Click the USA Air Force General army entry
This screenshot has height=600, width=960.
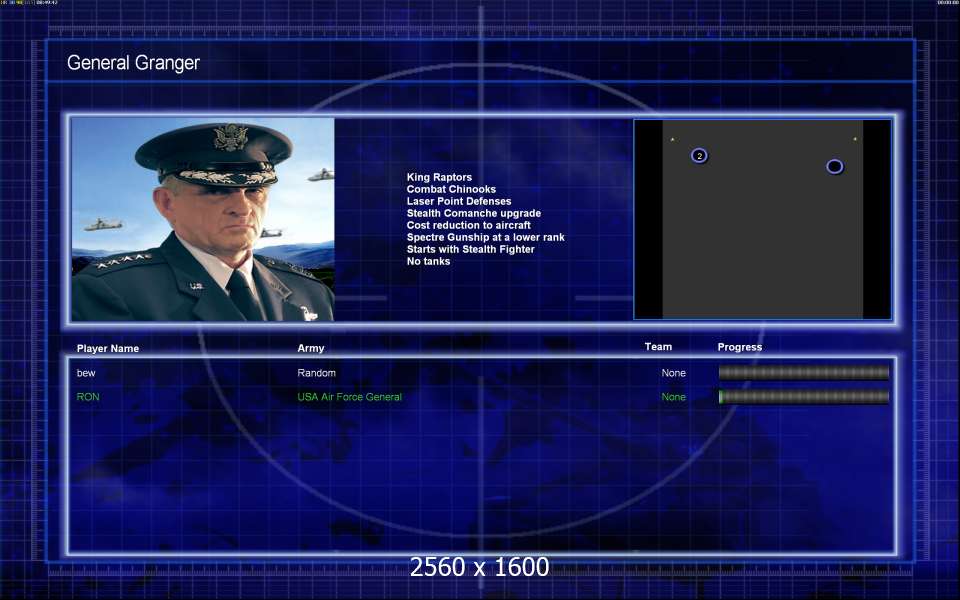(349, 397)
